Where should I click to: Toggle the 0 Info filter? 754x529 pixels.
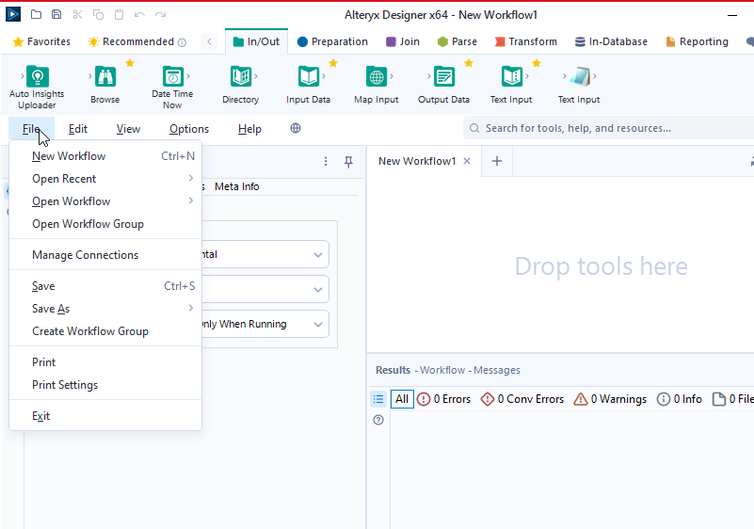tap(679, 399)
